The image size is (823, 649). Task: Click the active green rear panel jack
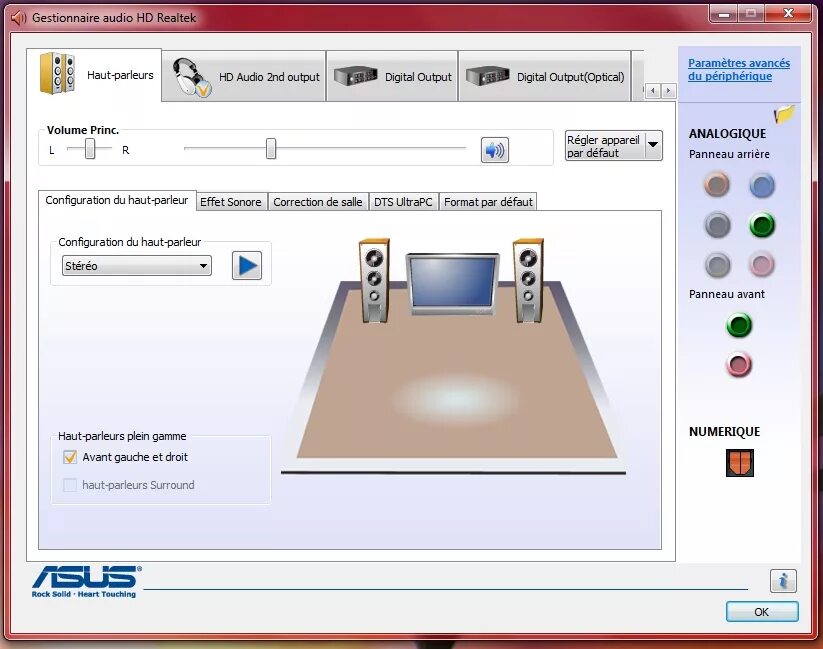[x=762, y=225]
